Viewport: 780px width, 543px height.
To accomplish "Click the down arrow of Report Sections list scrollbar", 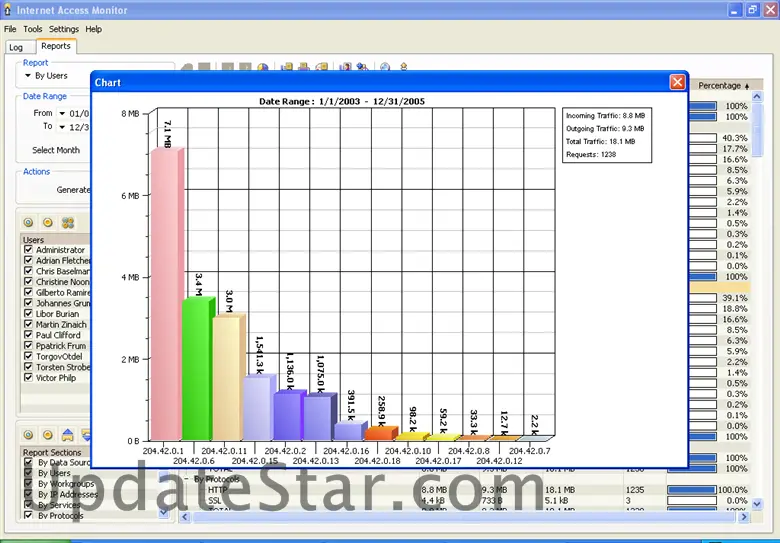I will [x=164, y=512].
